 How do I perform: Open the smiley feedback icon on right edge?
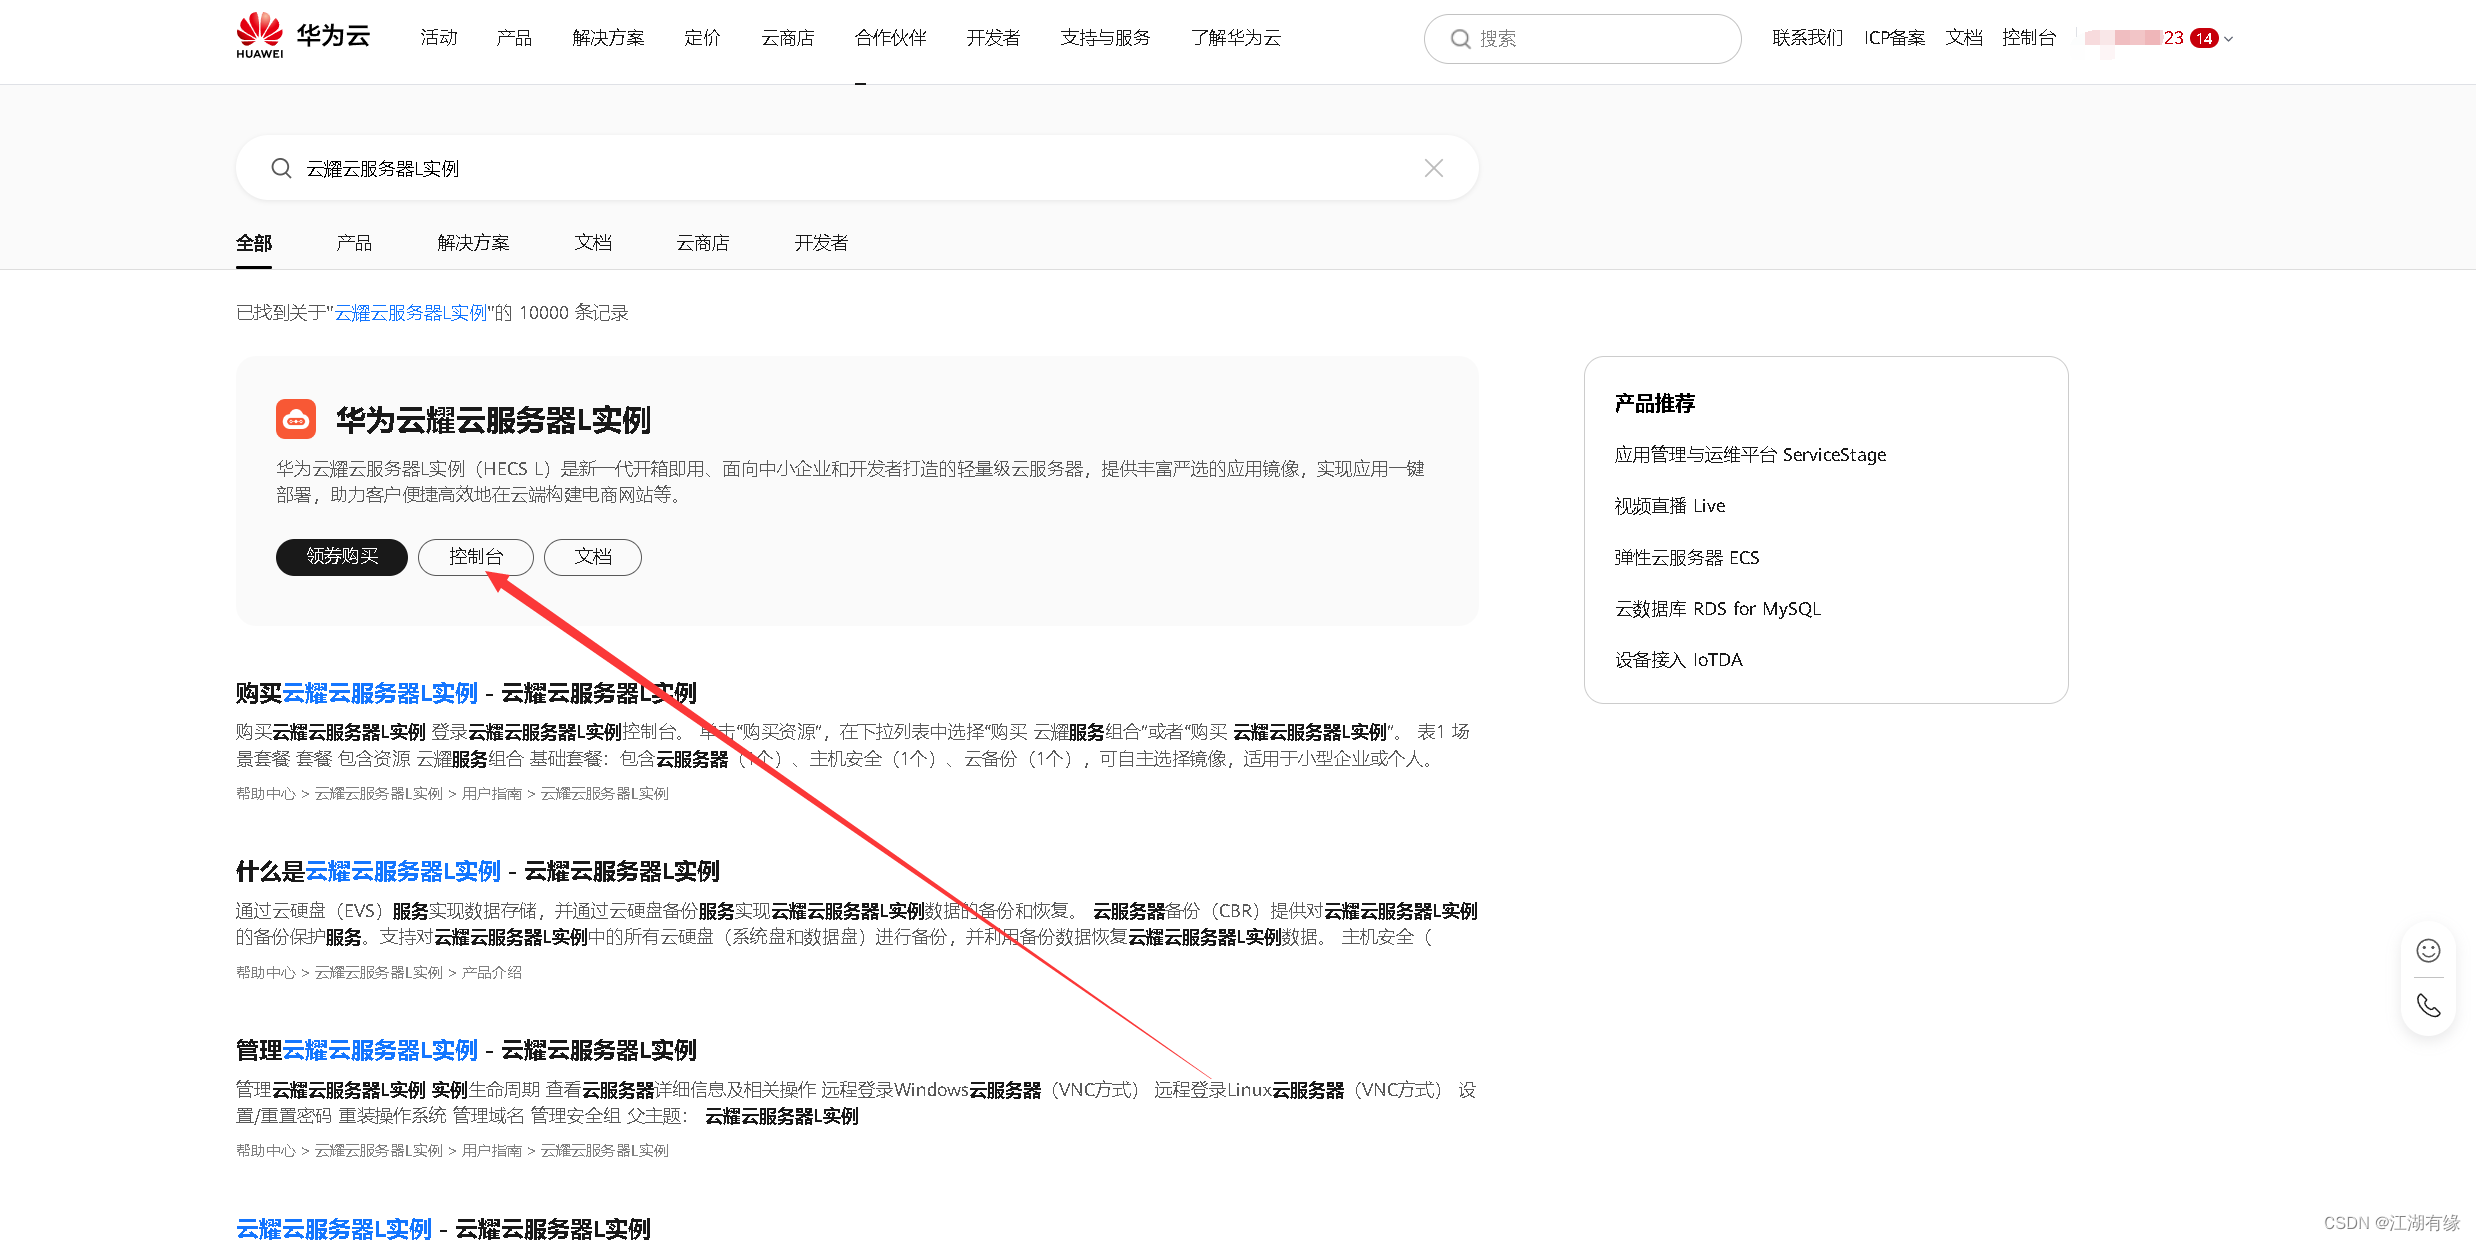pos(2428,951)
